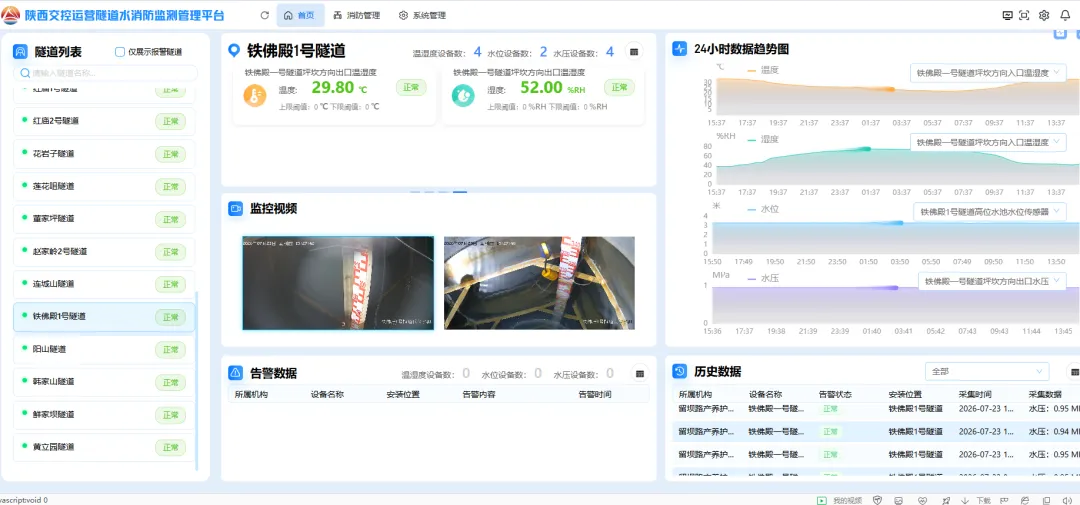1080x505 pixels.
Task: Expand the 水压 chart sensor dropdown
Action: coord(992,282)
